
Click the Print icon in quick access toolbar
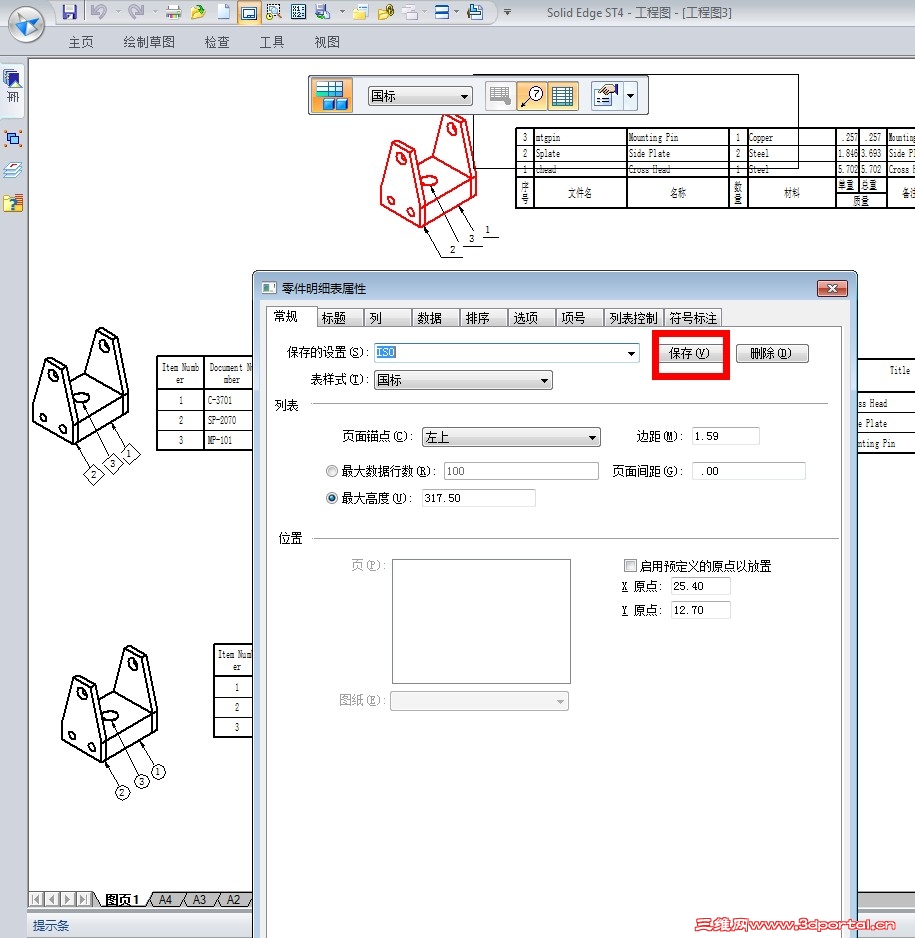coord(173,12)
